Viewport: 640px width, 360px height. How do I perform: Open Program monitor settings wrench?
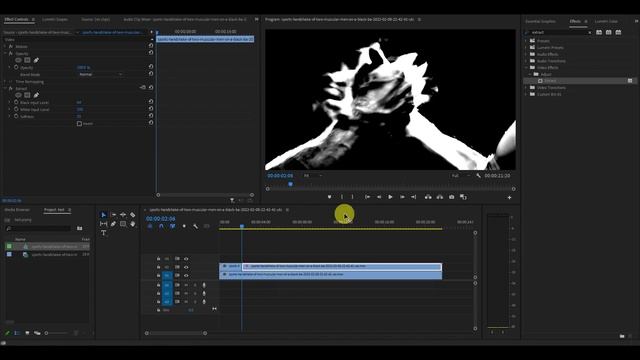(478, 176)
